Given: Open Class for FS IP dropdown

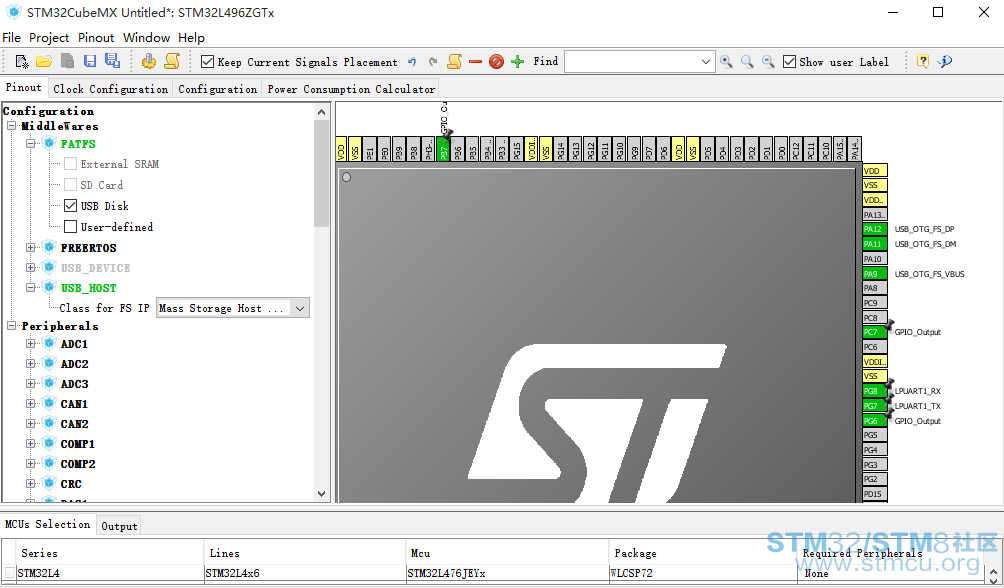Looking at the screenshot, I should coord(300,308).
